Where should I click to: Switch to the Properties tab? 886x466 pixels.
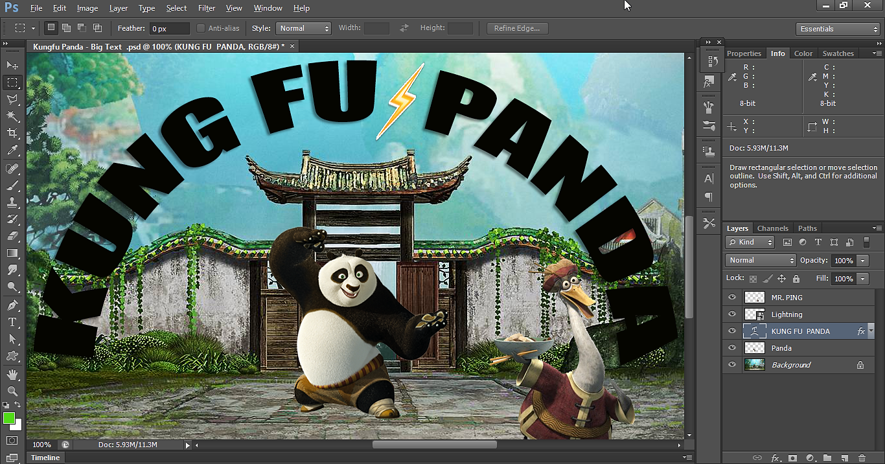click(x=744, y=53)
